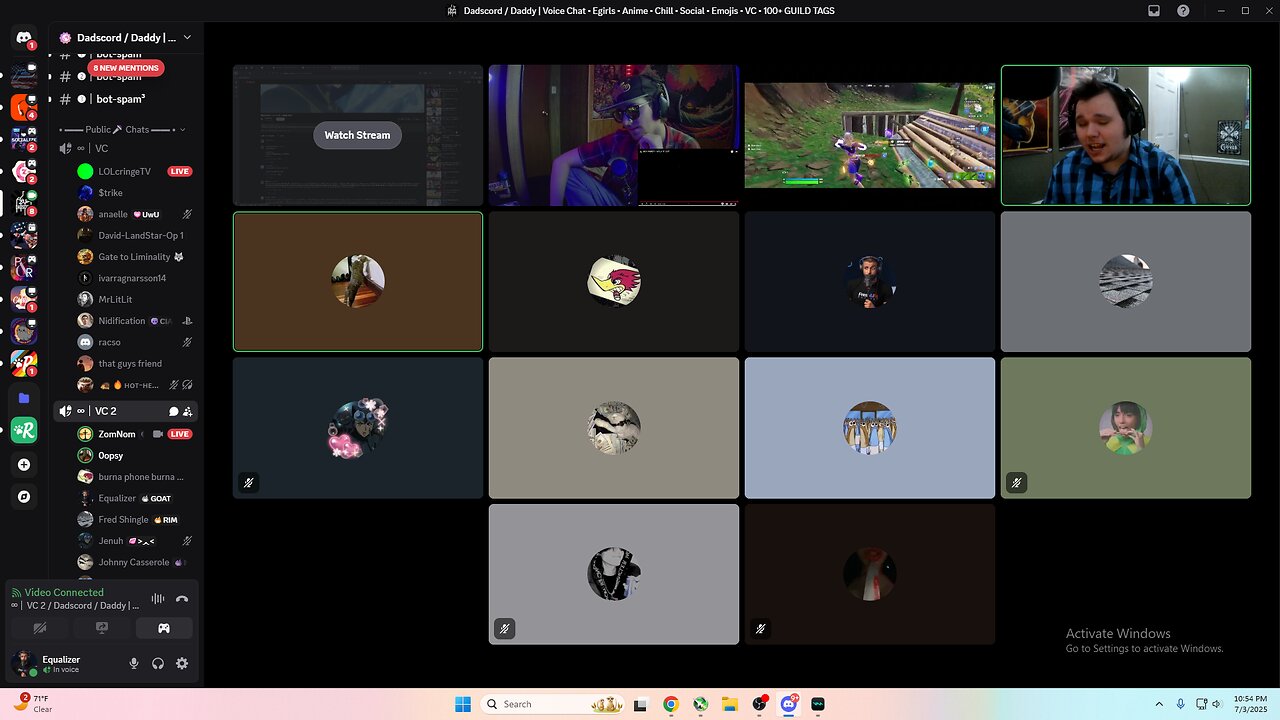Select the Woody Woodpecker avatar tile

pyautogui.click(x=614, y=281)
